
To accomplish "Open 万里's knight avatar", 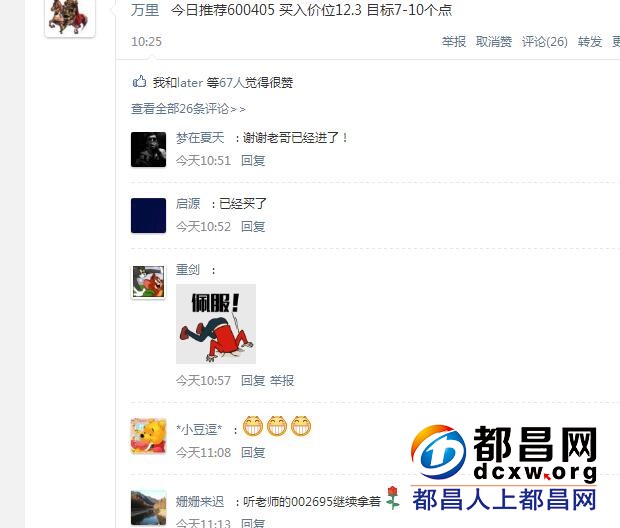I will point(70,18).
